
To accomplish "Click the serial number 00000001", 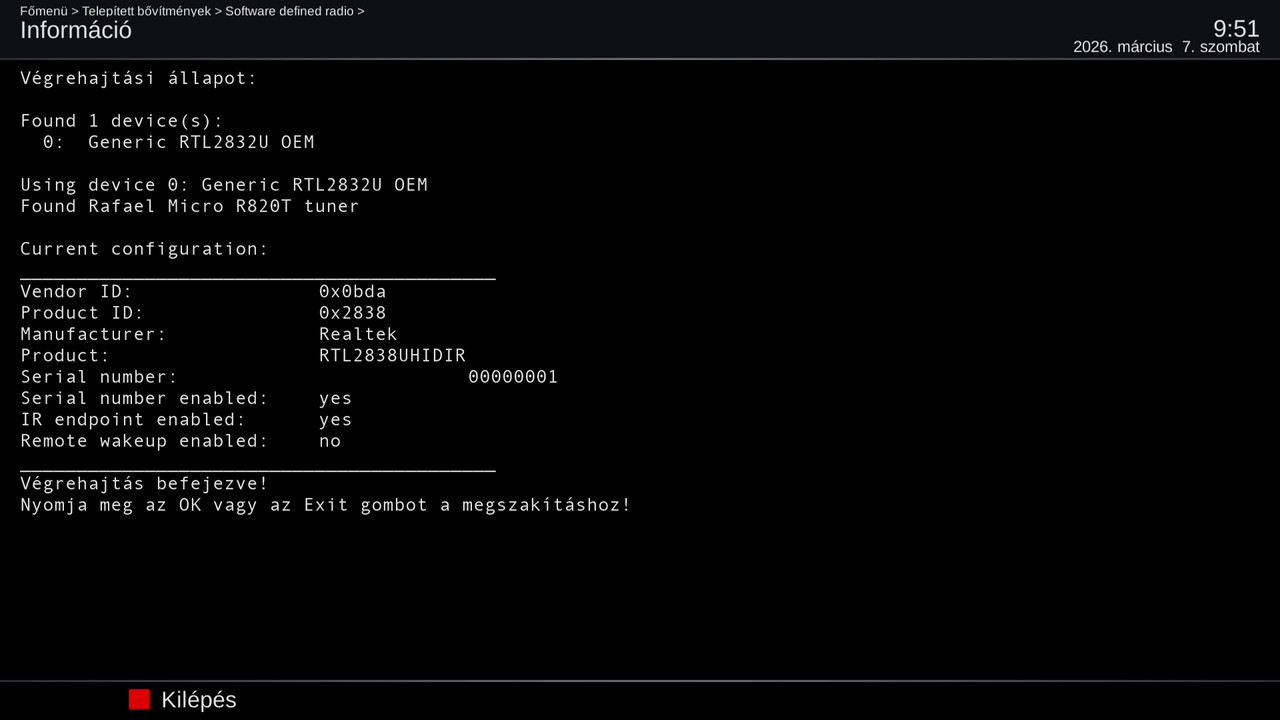I will pos(513,377).
